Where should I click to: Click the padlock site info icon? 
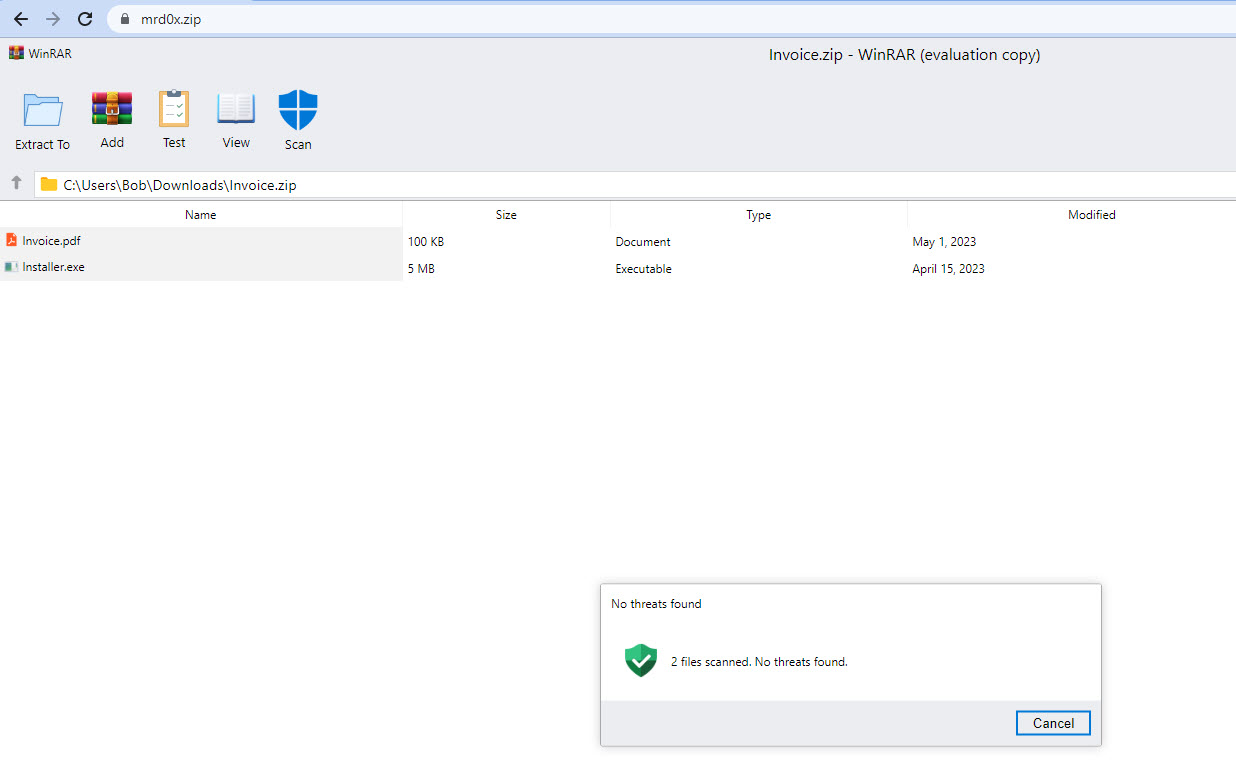click(125, 19)
